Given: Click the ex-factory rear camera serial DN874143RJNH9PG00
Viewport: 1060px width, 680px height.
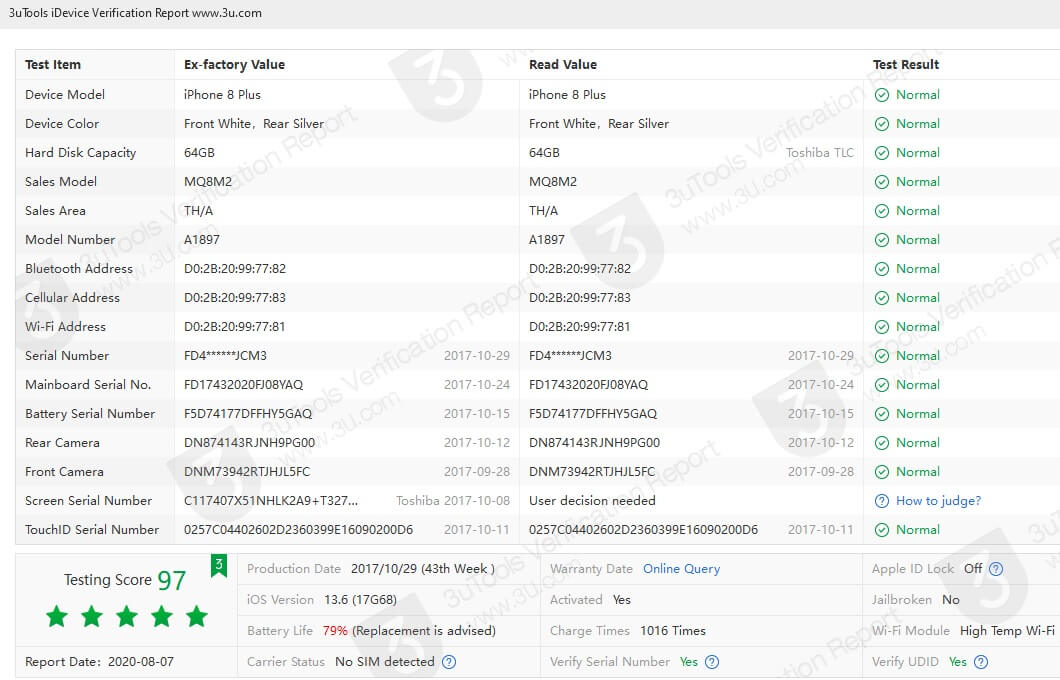Looking at the screenshot, I should pyautogui.click(x=249, y=443).
